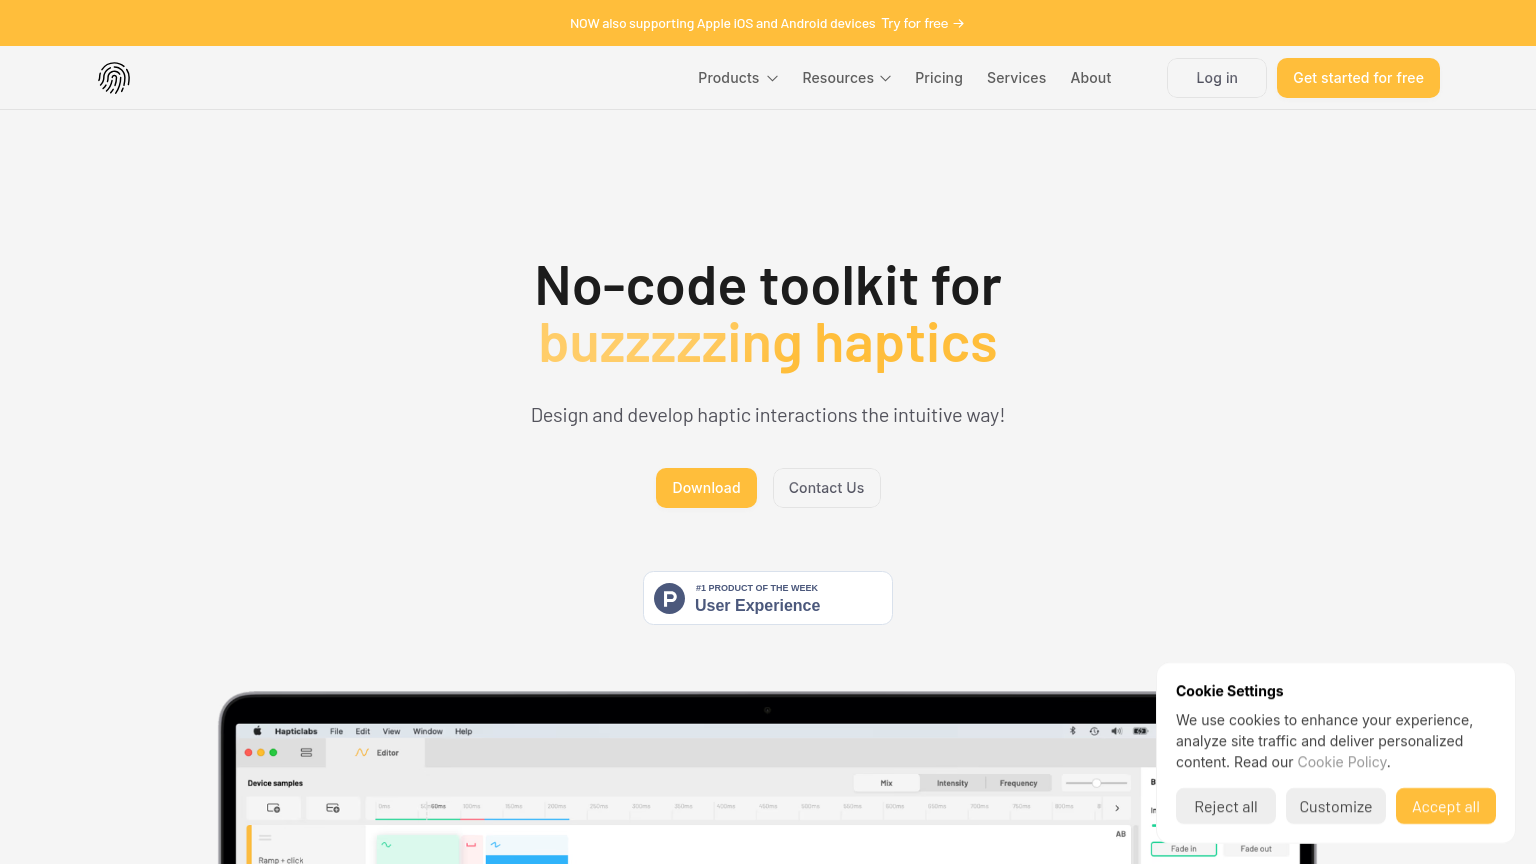Select the Frequency view mode
Screen dimensions: 1536x864
coord(1018,783)
